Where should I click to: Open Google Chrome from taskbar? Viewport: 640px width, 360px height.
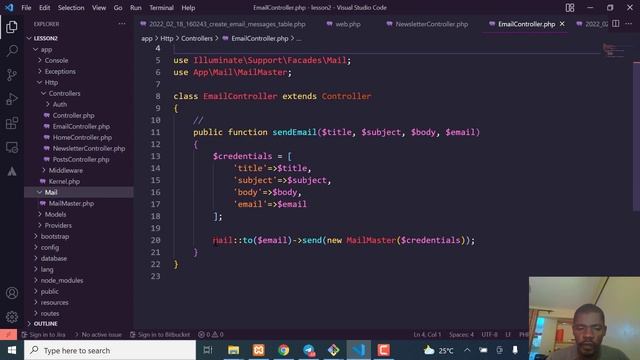click(x=284, y=350)
